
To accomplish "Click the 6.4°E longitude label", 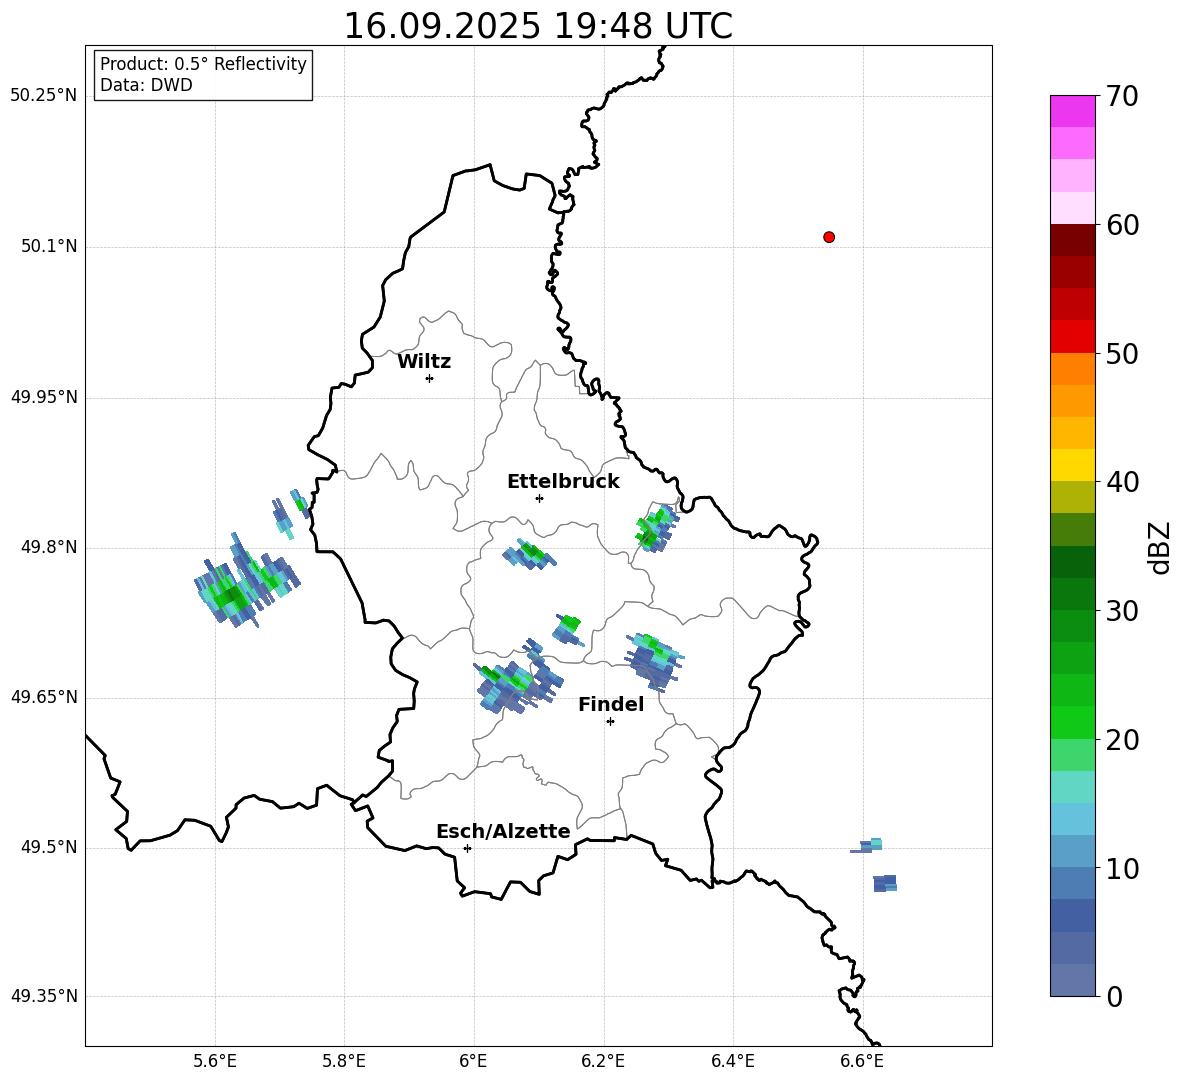I will tap(732, 1061).
